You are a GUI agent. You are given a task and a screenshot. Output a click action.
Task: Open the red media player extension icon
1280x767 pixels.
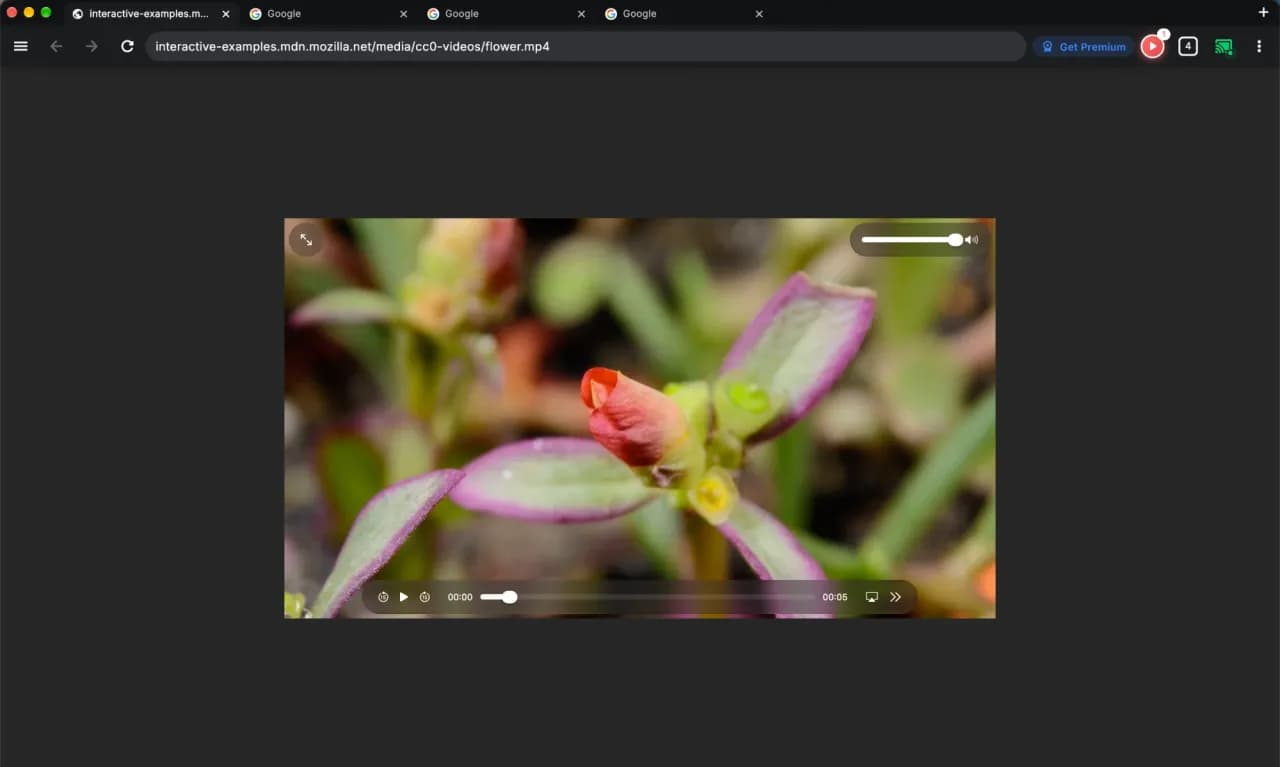pos(1153,46)
